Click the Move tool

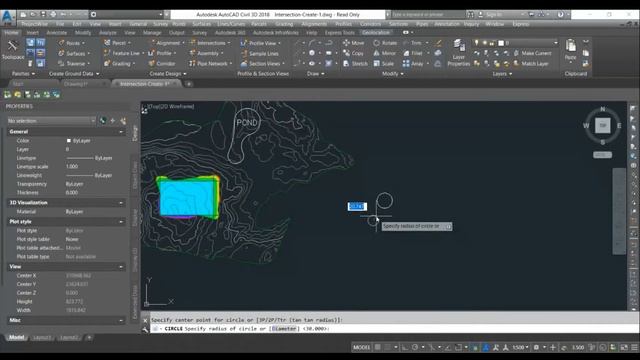353,43
